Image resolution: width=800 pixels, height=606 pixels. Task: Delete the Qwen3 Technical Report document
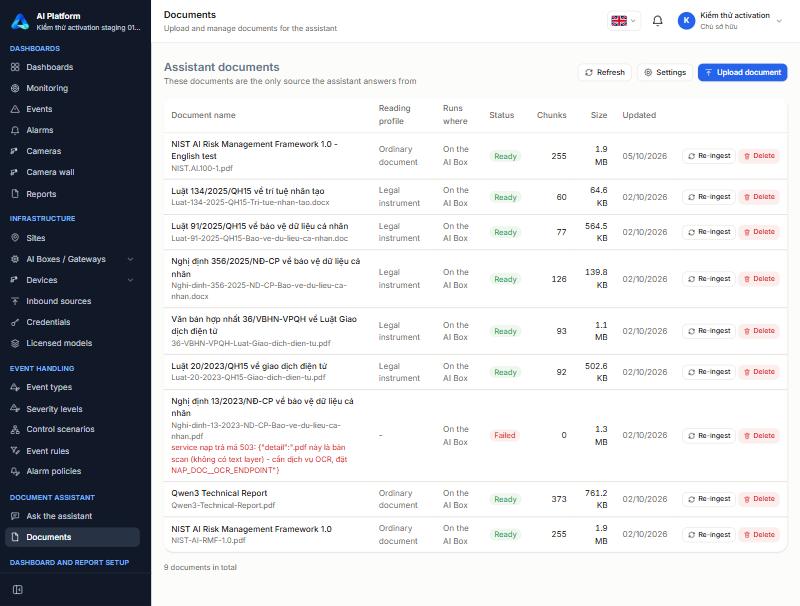point(759,499)
